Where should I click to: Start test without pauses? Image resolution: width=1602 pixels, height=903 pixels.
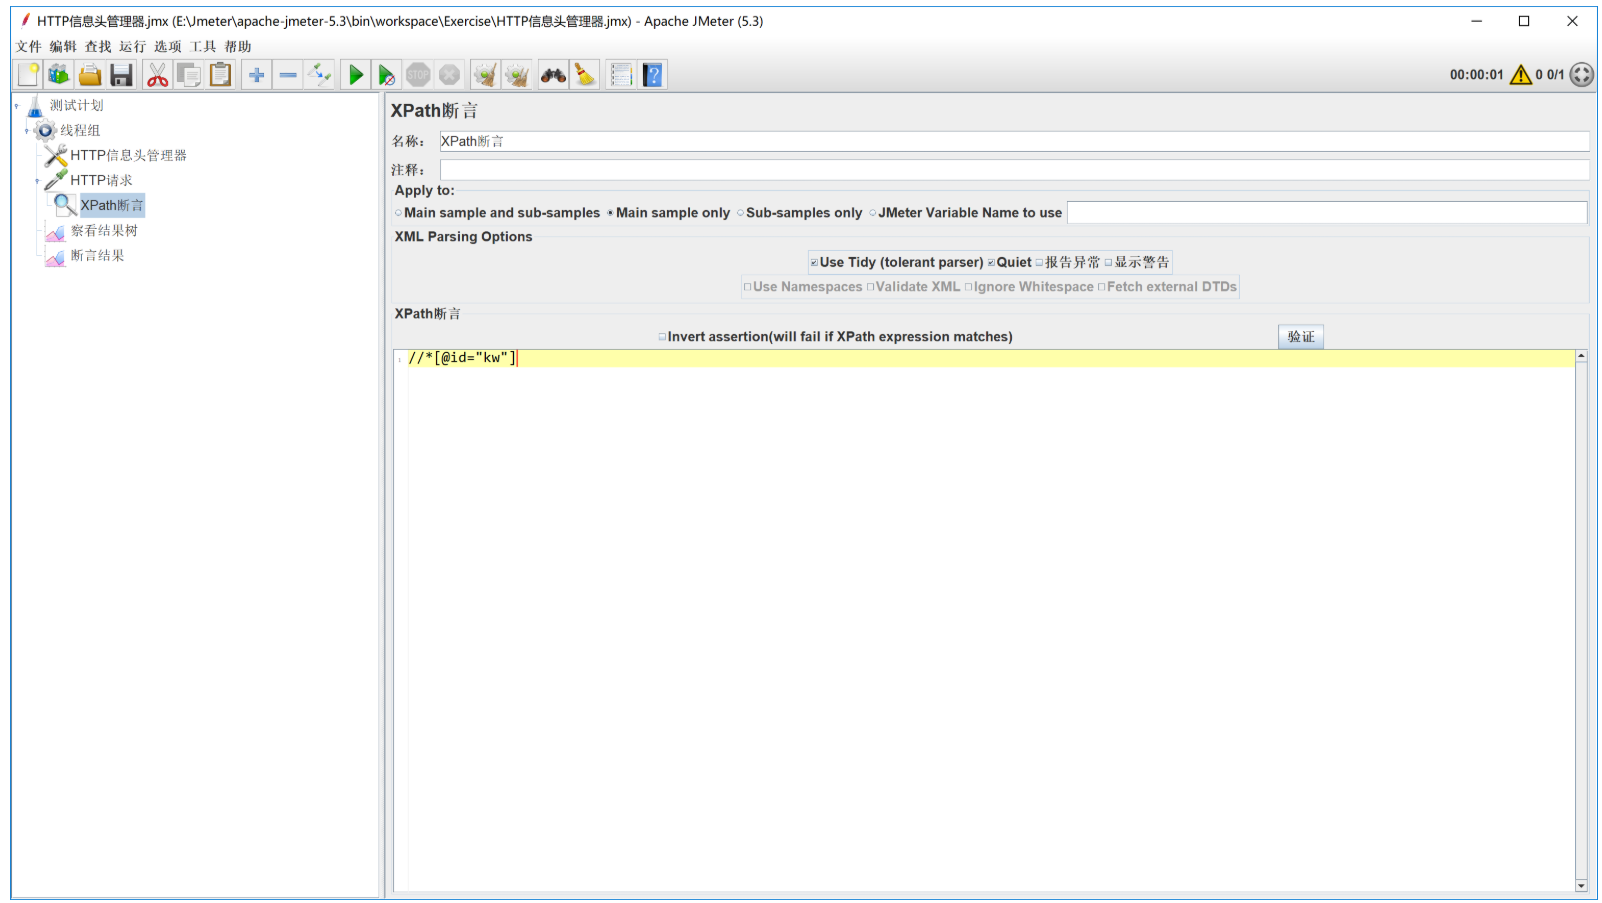coord(387,74)
